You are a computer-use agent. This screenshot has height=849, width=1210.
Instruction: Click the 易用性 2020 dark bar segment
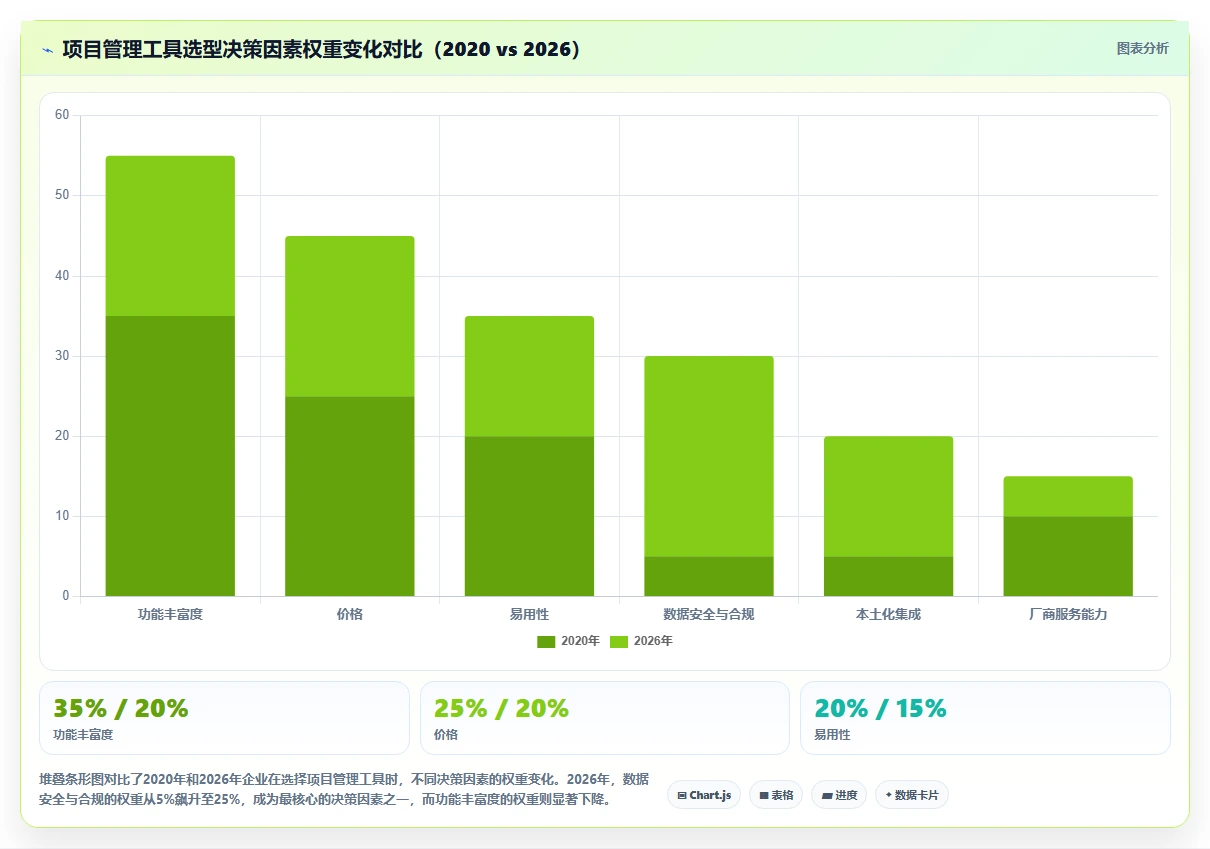529,516
